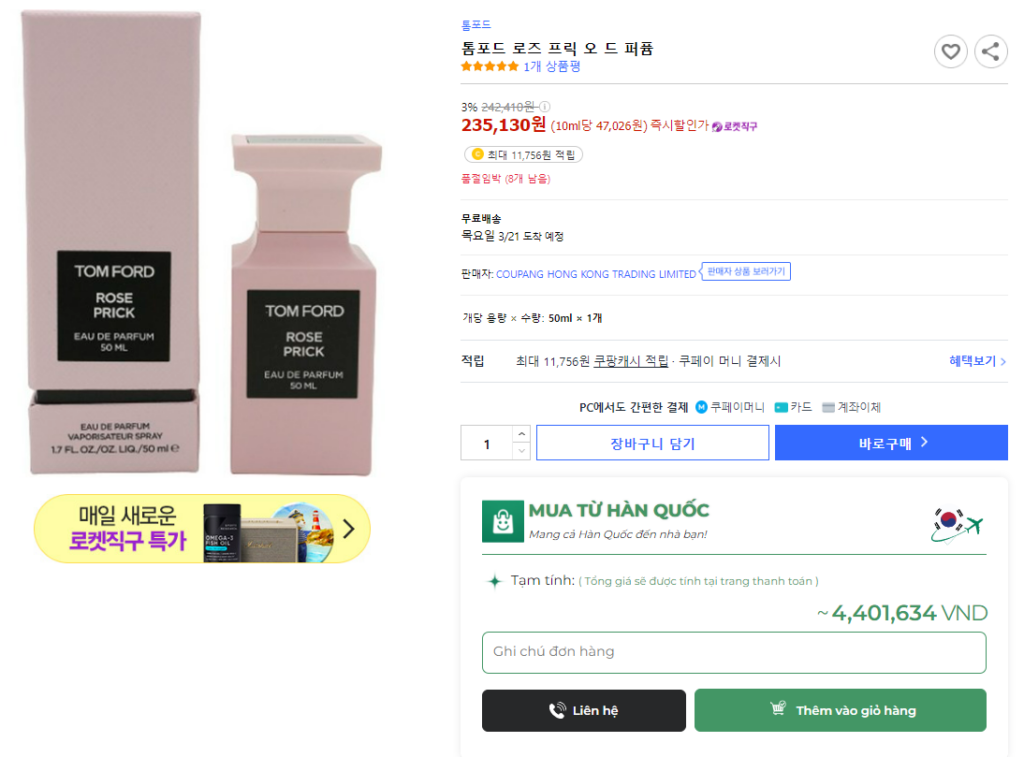
Task: Click the Thêm vào giỏ hàng button
Action: point(840,710)
